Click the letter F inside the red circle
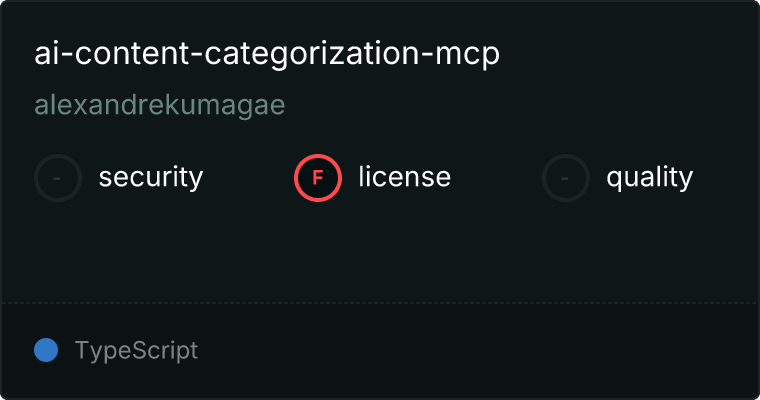This screenshot has width=760, height=400. pos(318,178)
